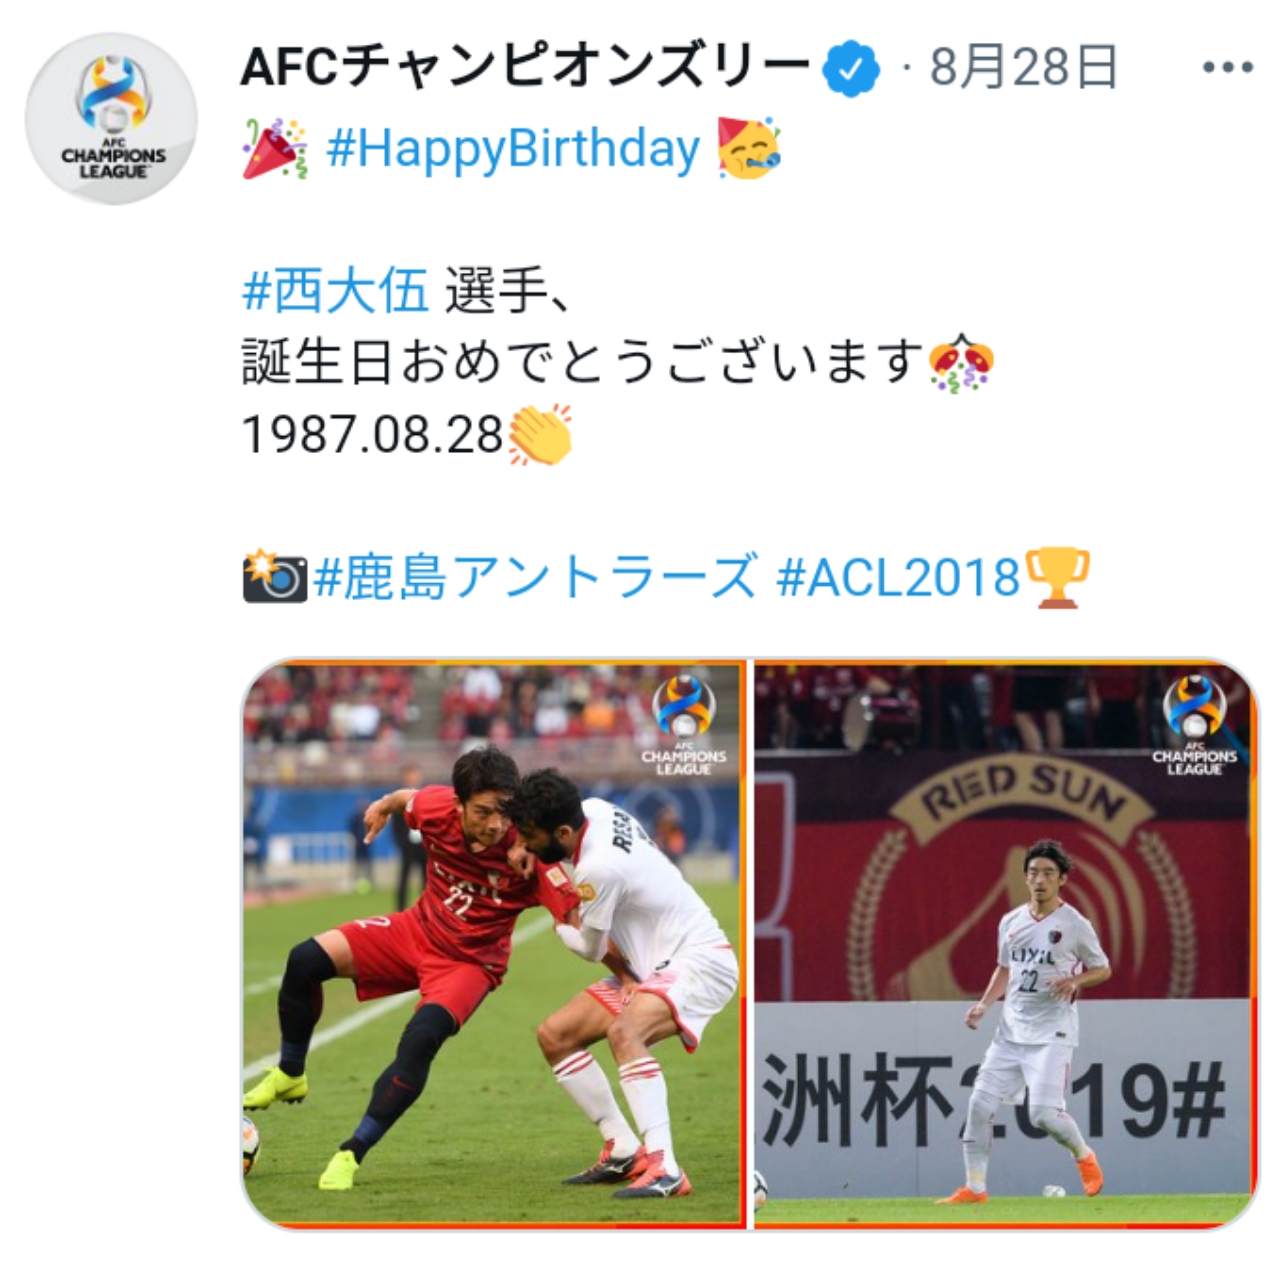This screenshot has height=1267, width=1280.
Task: Click the AFC logo watermark on left photo
Action: [684, 726]
